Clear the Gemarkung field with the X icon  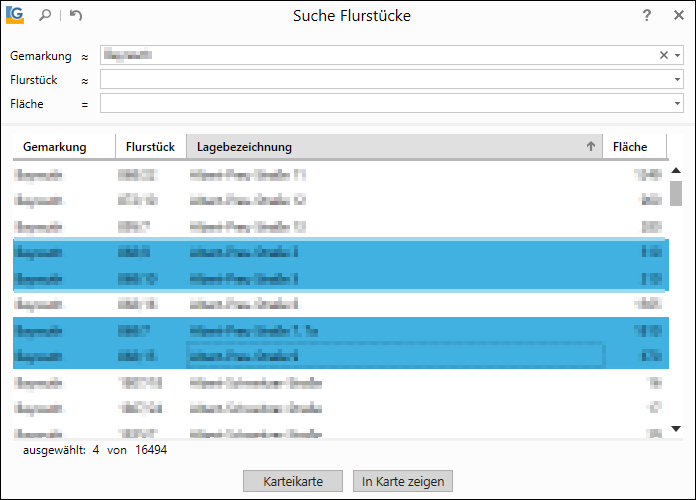click(664, 55)
